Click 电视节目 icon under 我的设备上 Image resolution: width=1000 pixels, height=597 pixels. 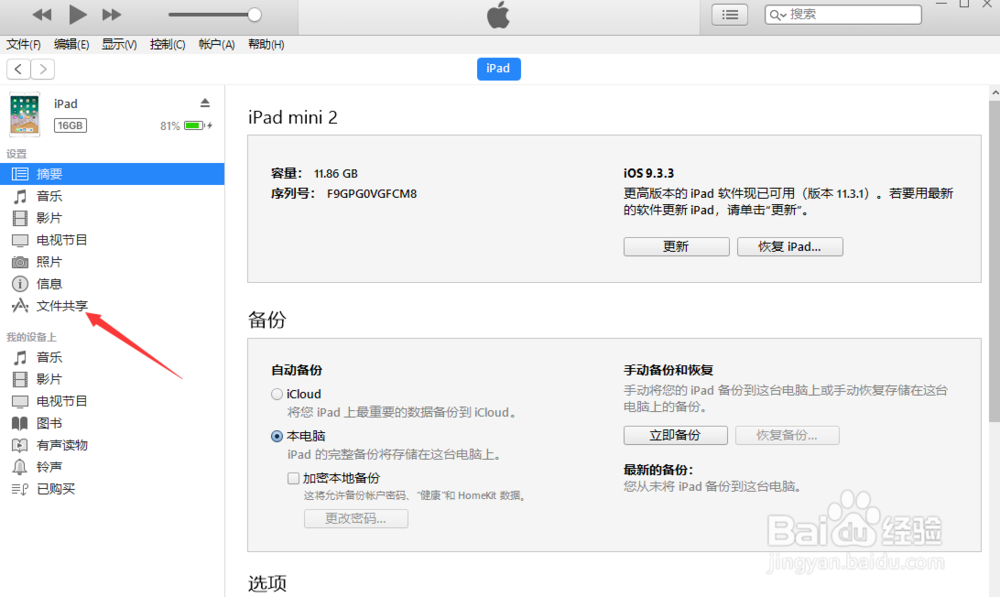coord(20,402)
